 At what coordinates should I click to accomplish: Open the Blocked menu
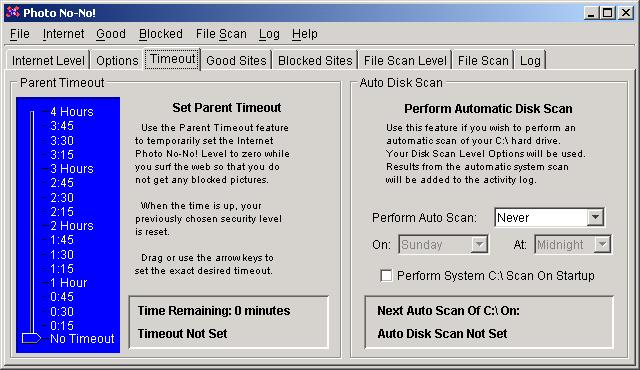click(160, 34)
